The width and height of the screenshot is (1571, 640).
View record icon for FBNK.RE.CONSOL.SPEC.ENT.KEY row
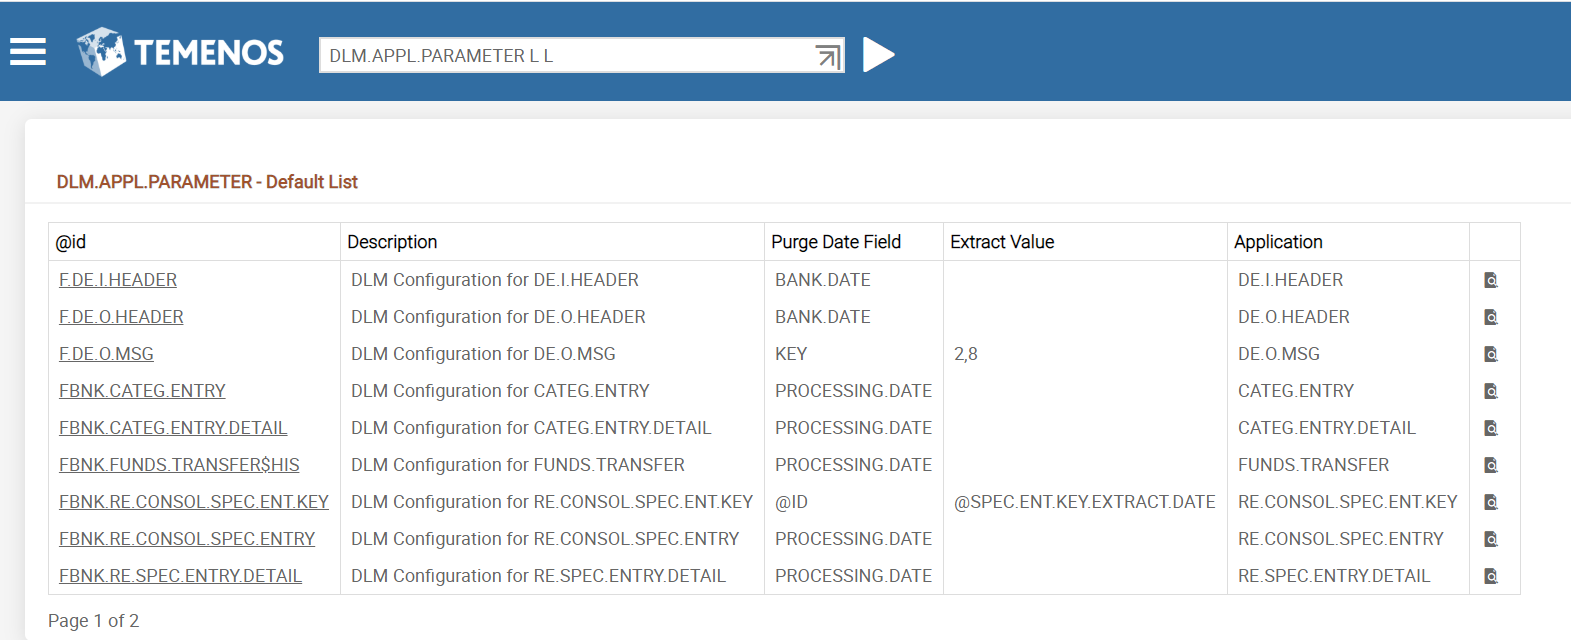1490,502
